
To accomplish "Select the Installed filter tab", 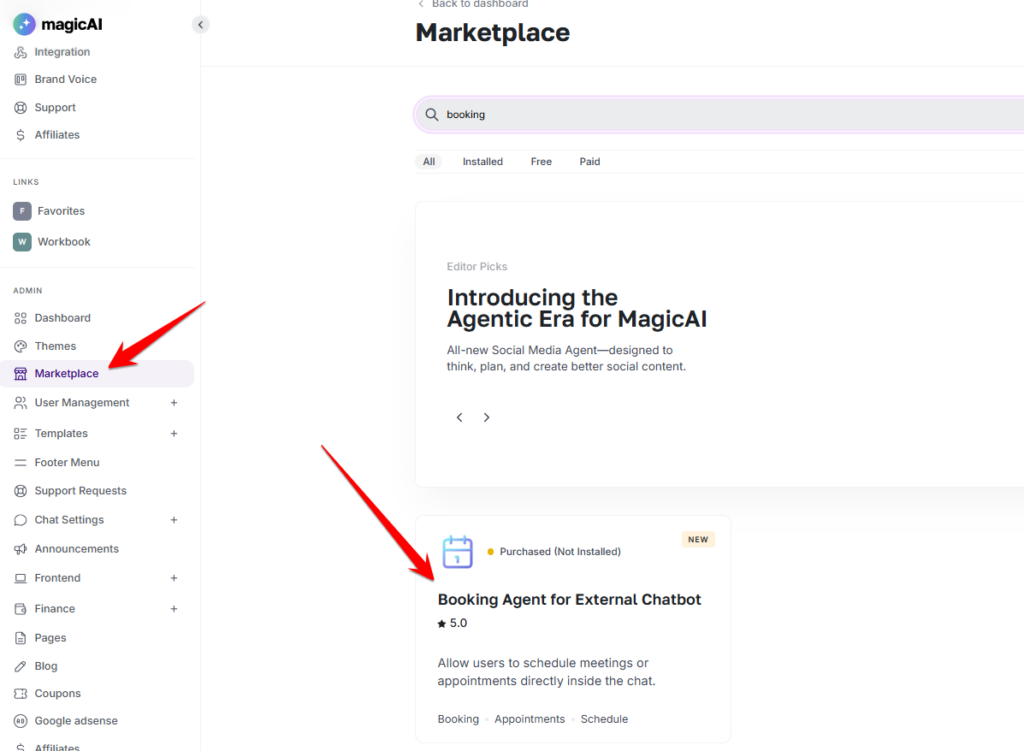I will point(482,162).
